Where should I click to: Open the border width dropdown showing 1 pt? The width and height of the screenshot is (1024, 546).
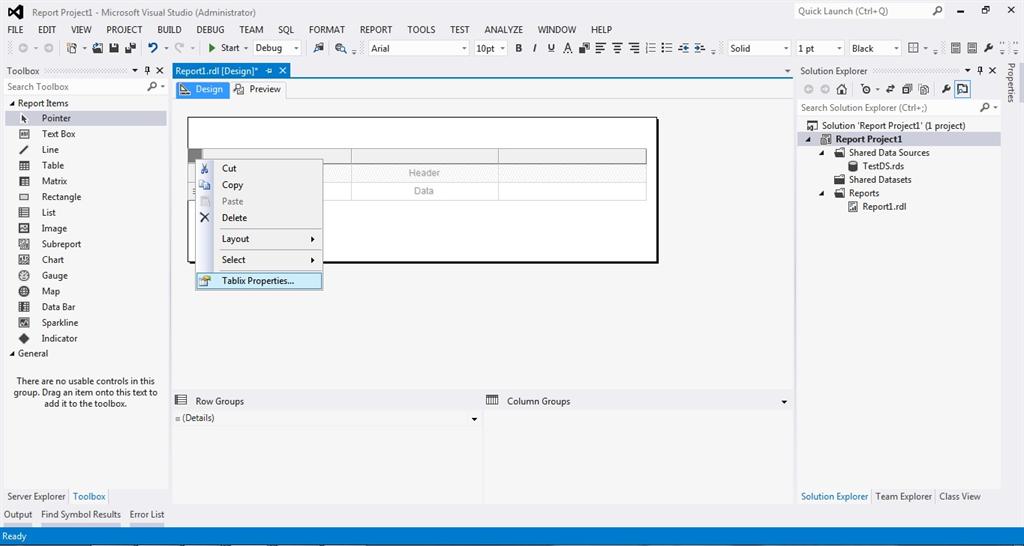[839, 48]
